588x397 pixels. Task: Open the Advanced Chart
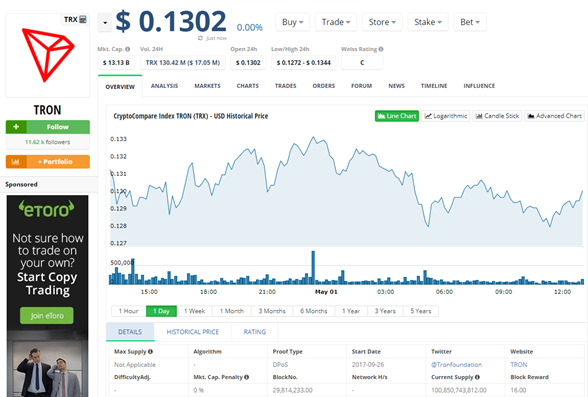click(x=555, y=116)
